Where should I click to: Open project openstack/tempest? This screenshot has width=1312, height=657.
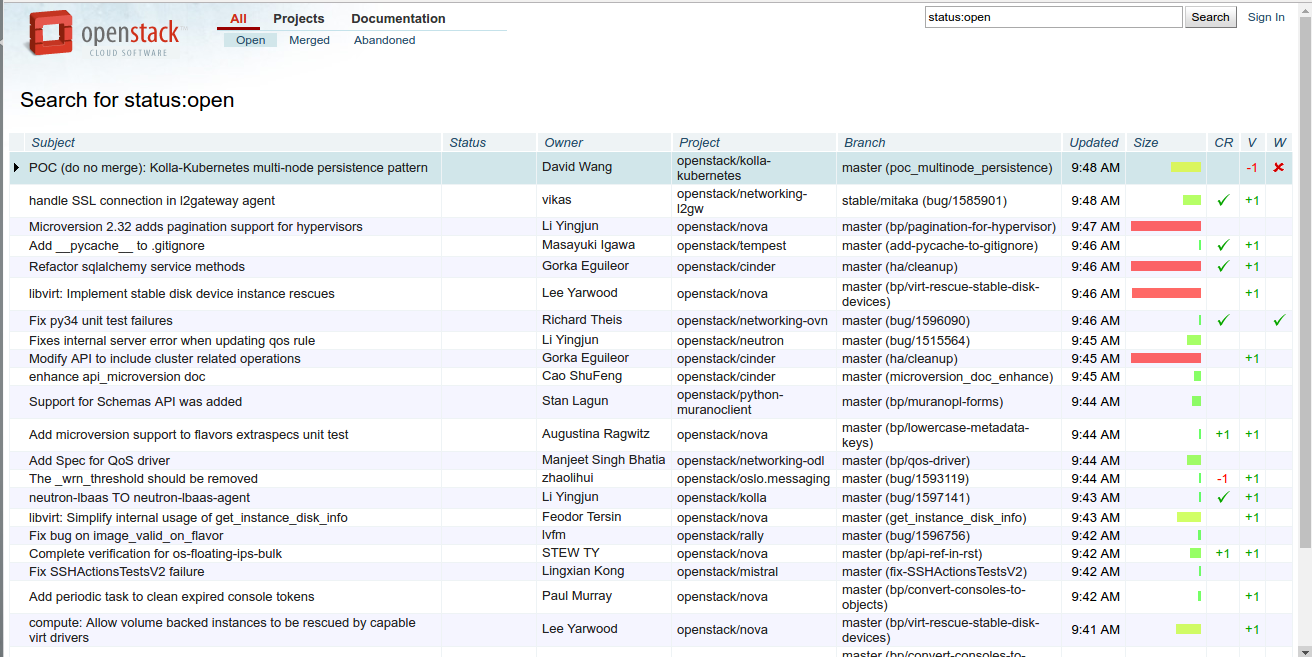[x=732, y=245]
